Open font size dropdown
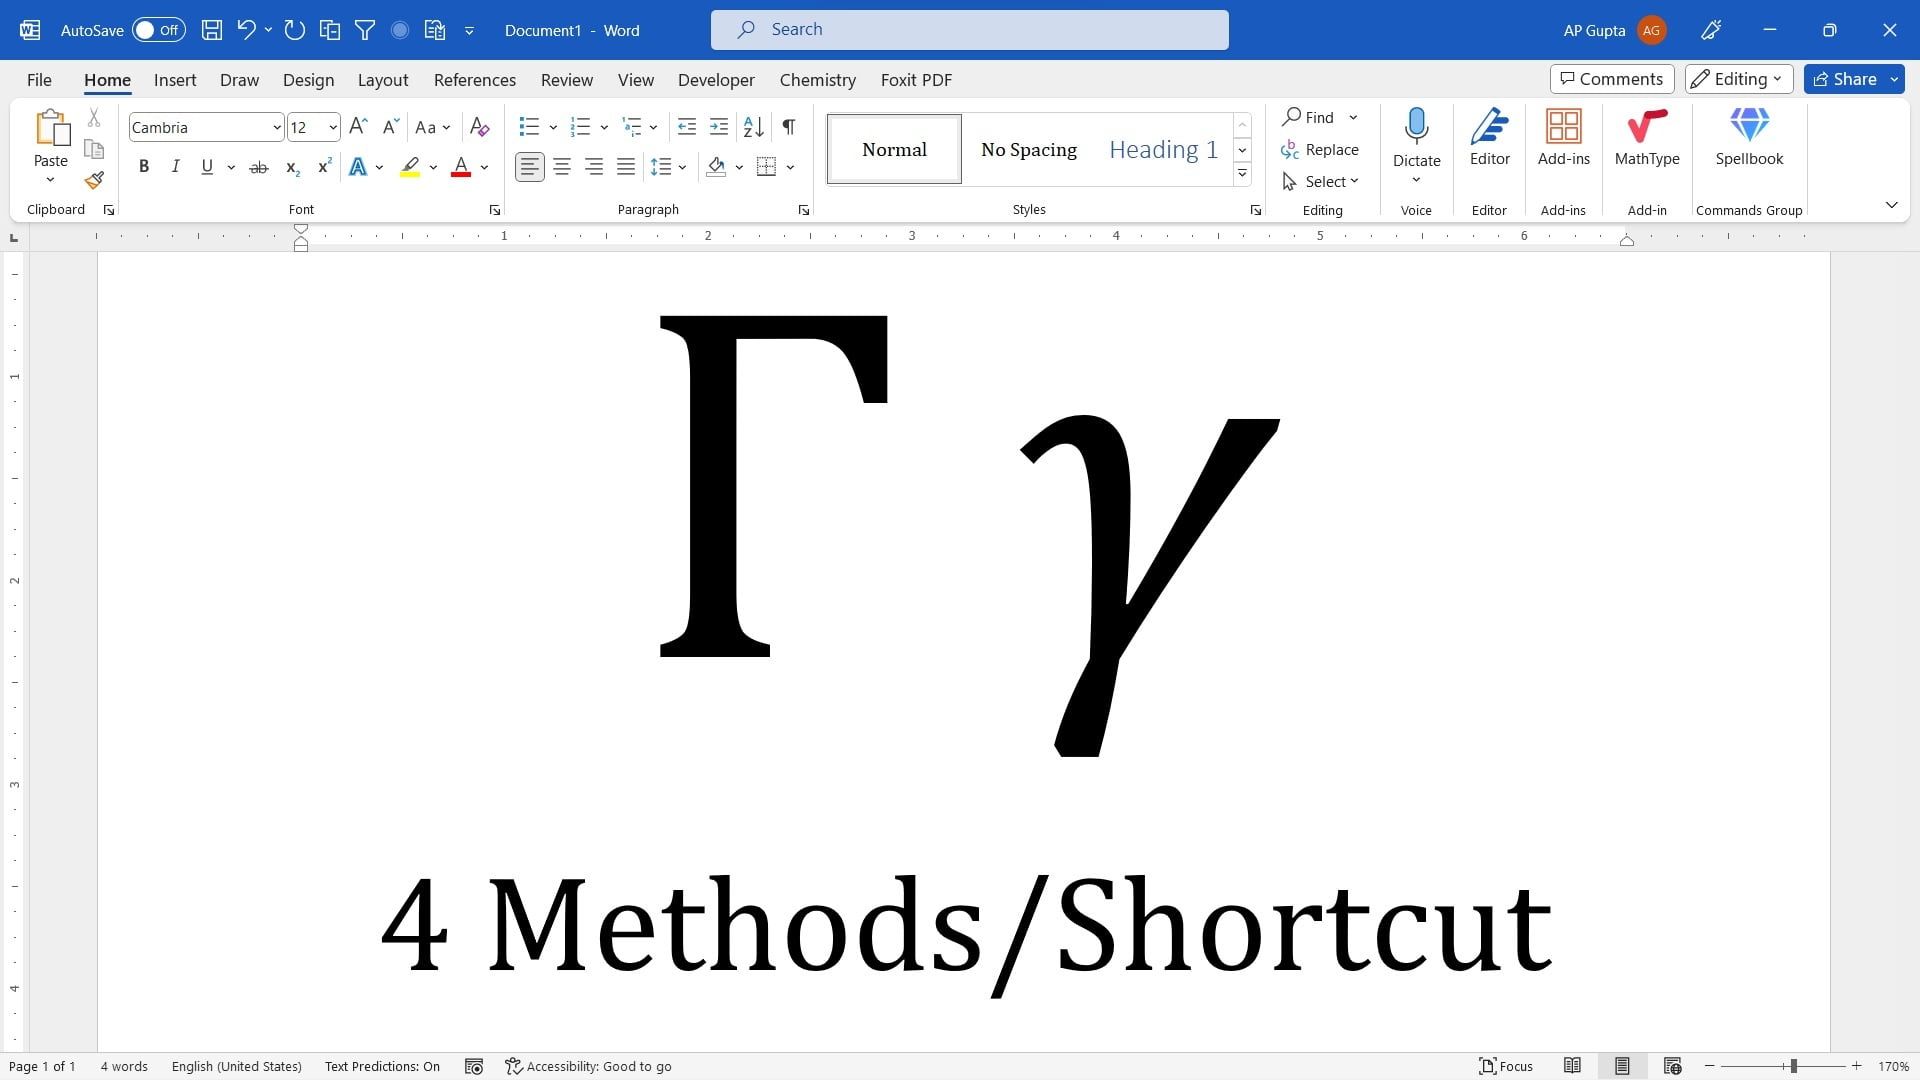 (x=333, y=127)
